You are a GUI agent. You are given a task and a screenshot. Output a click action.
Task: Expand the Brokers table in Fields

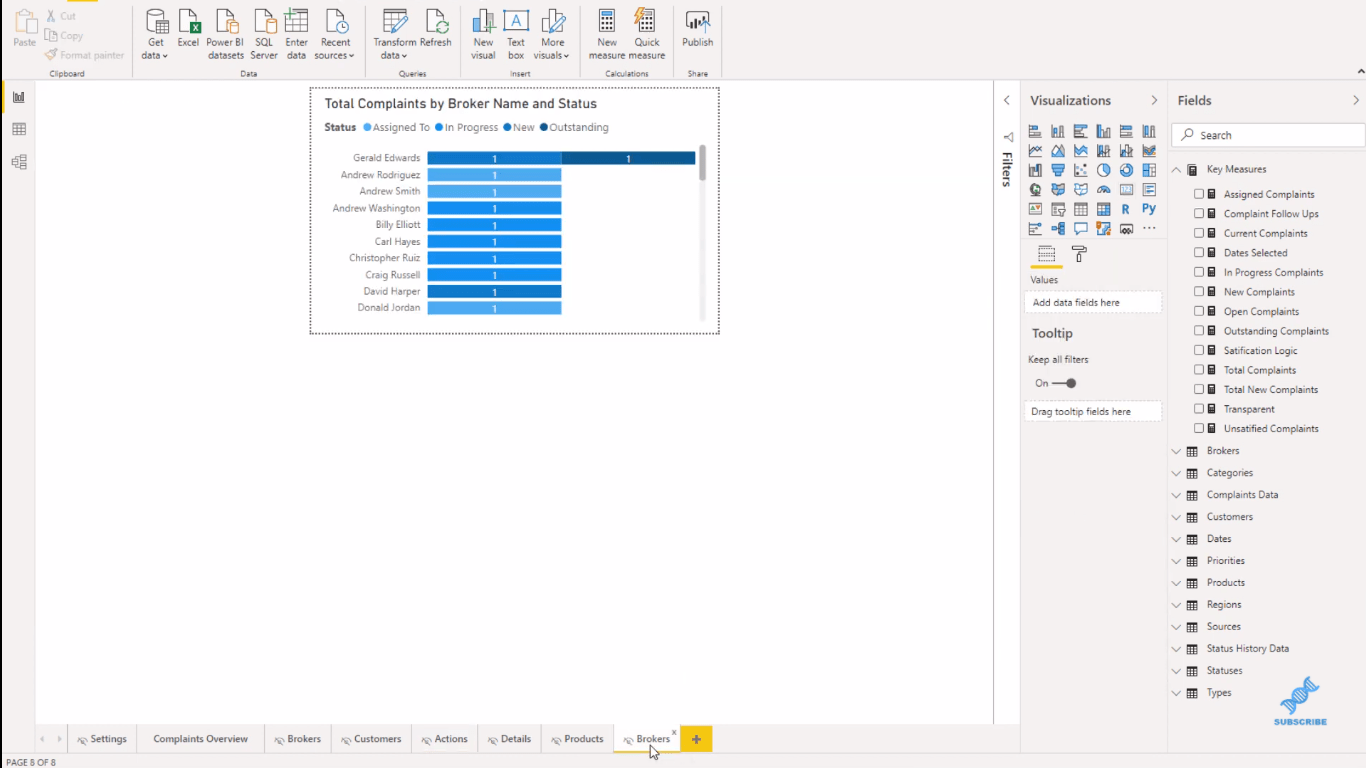pos(1177,451)
